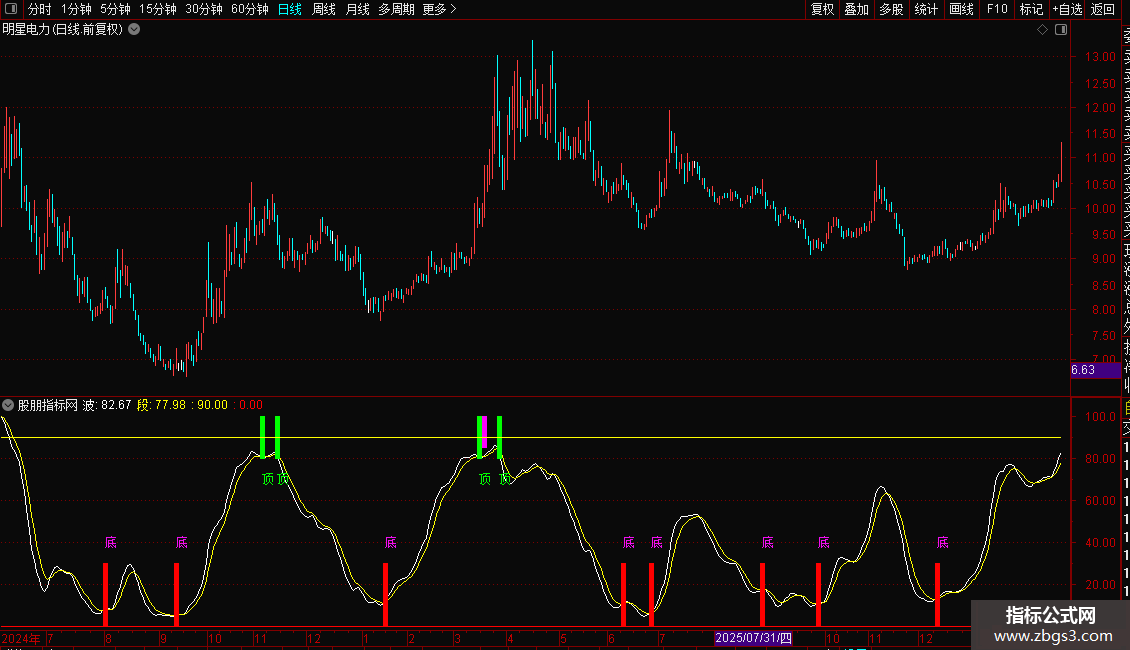This screenshot has height=650, width=1130.
Task: Open the 股朋指标网 indicator dropdown
Action: tap(8, 405)
